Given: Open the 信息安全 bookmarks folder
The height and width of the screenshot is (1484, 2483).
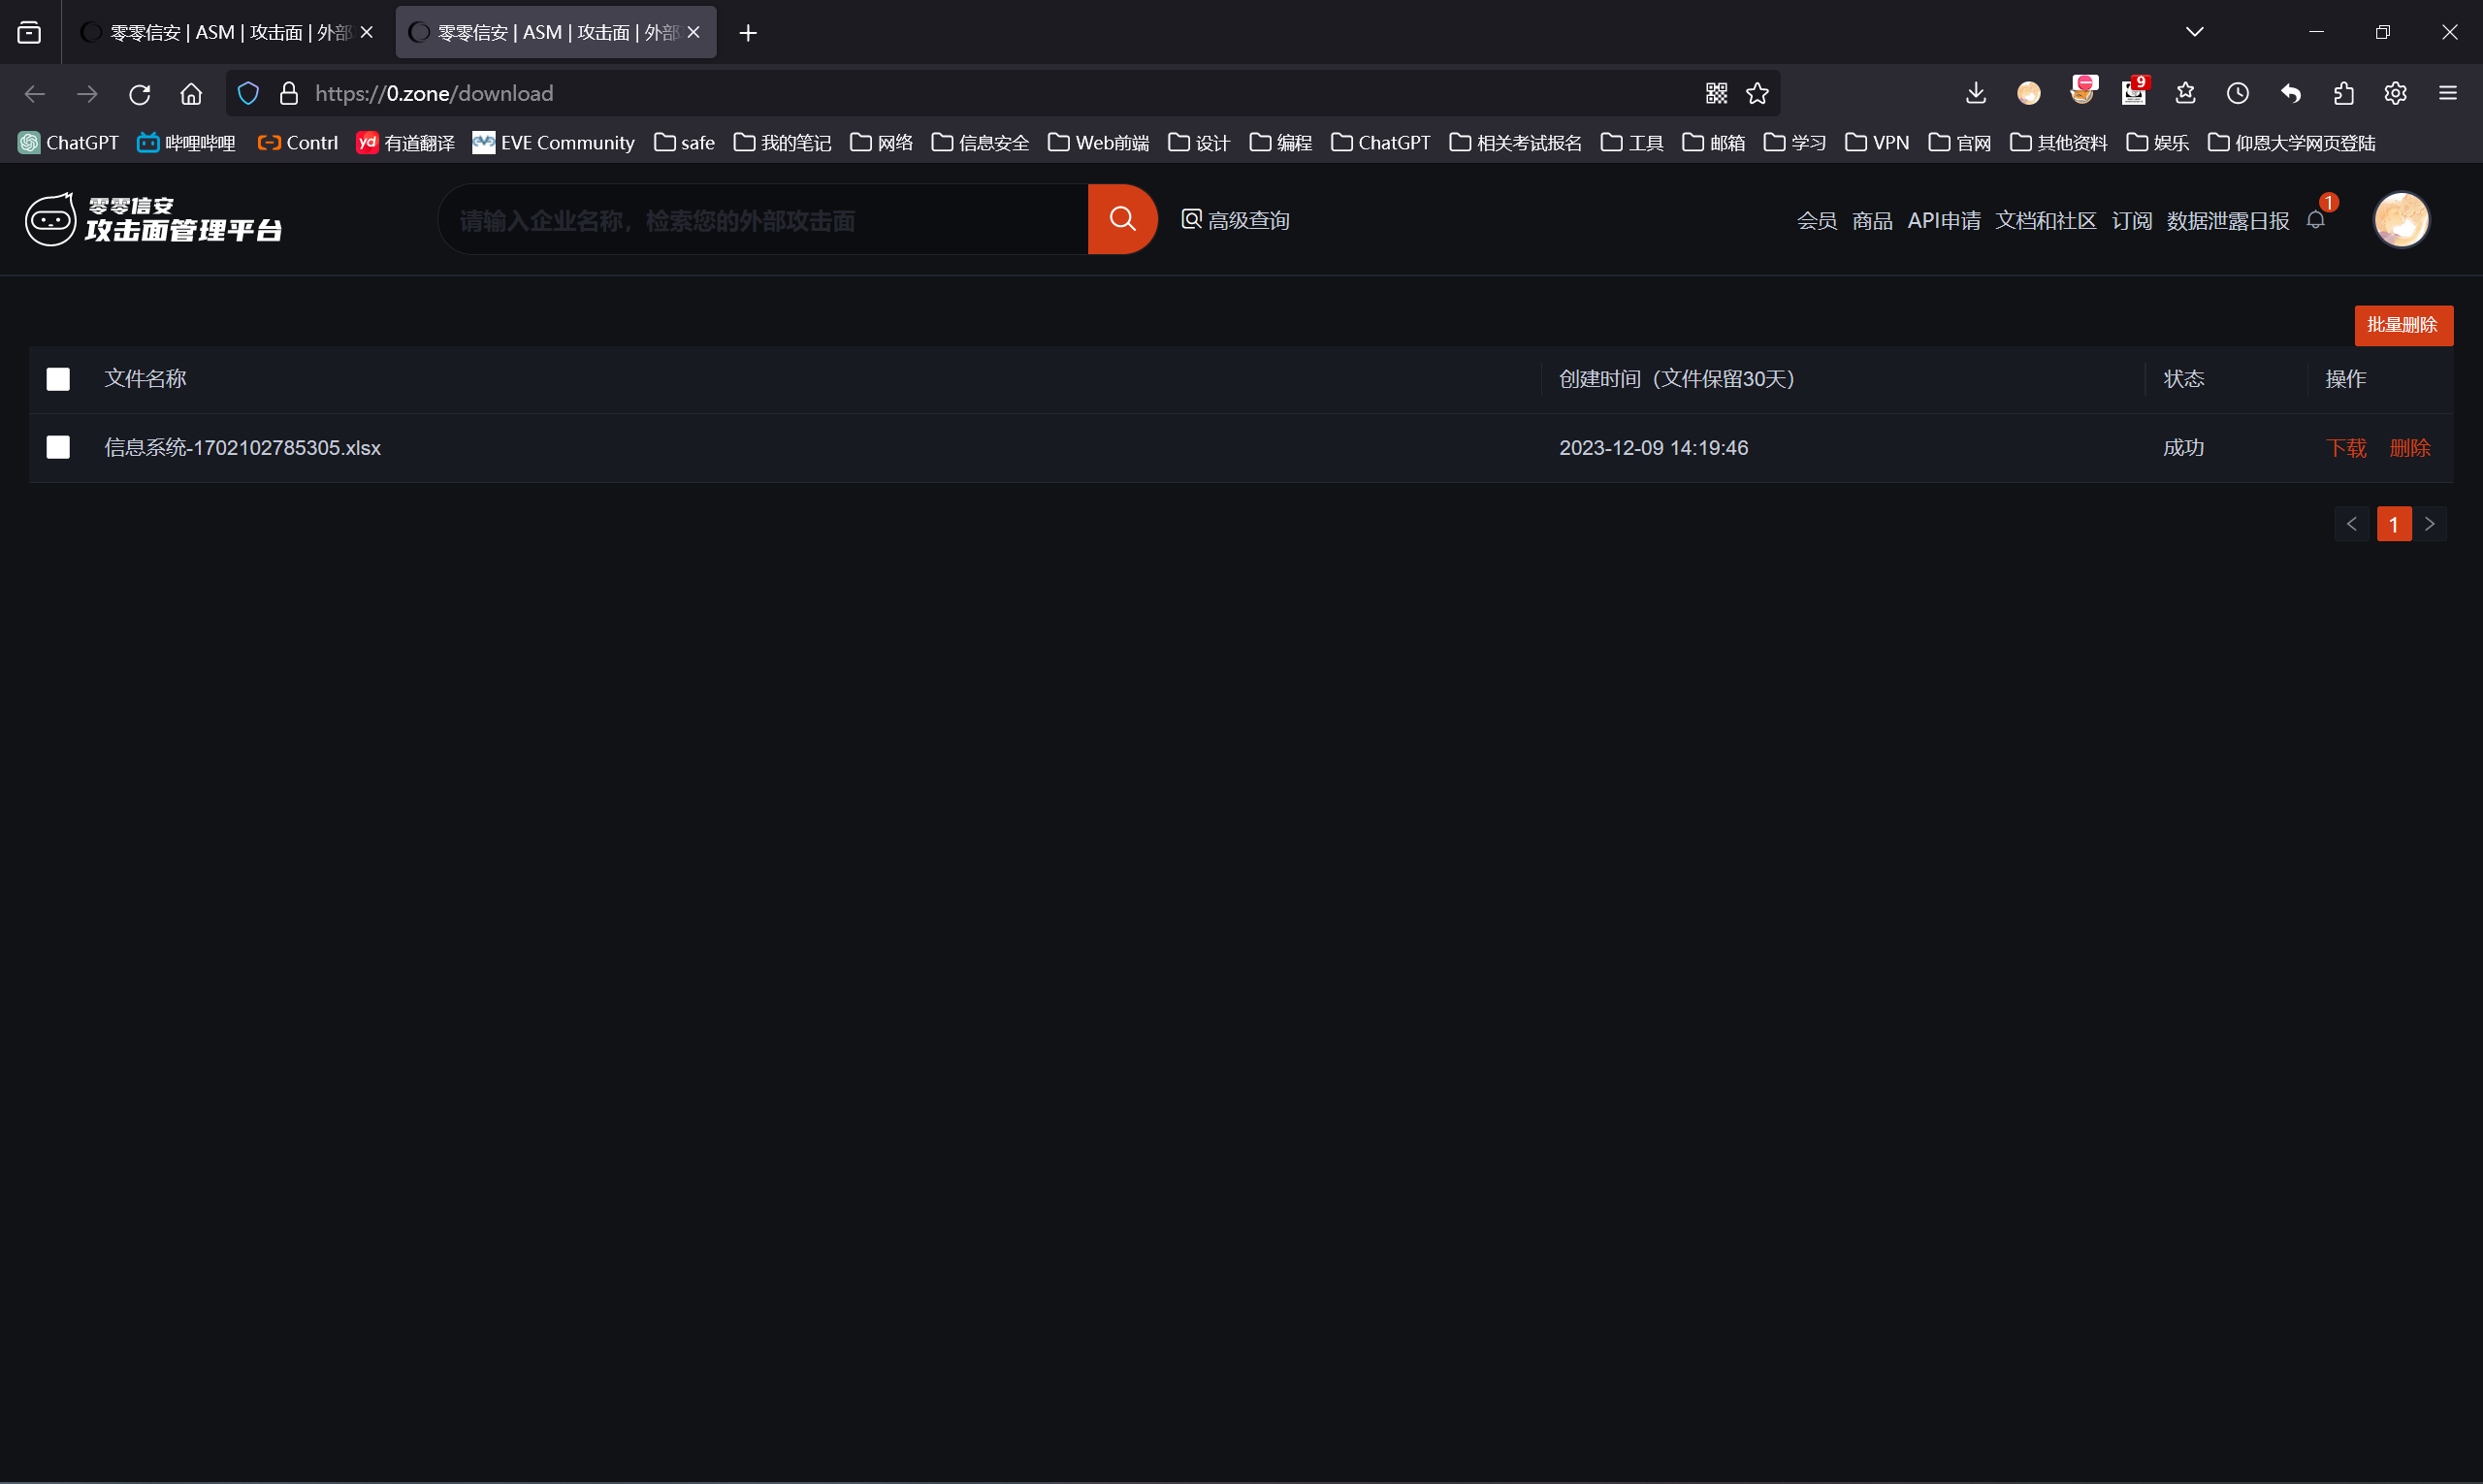Looking at the screenshot, I should tap(980, 143).
